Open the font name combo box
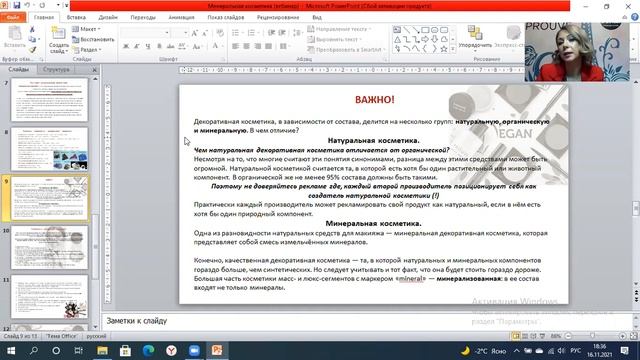Viewport: 640px width, 360px height. point(145,33)
